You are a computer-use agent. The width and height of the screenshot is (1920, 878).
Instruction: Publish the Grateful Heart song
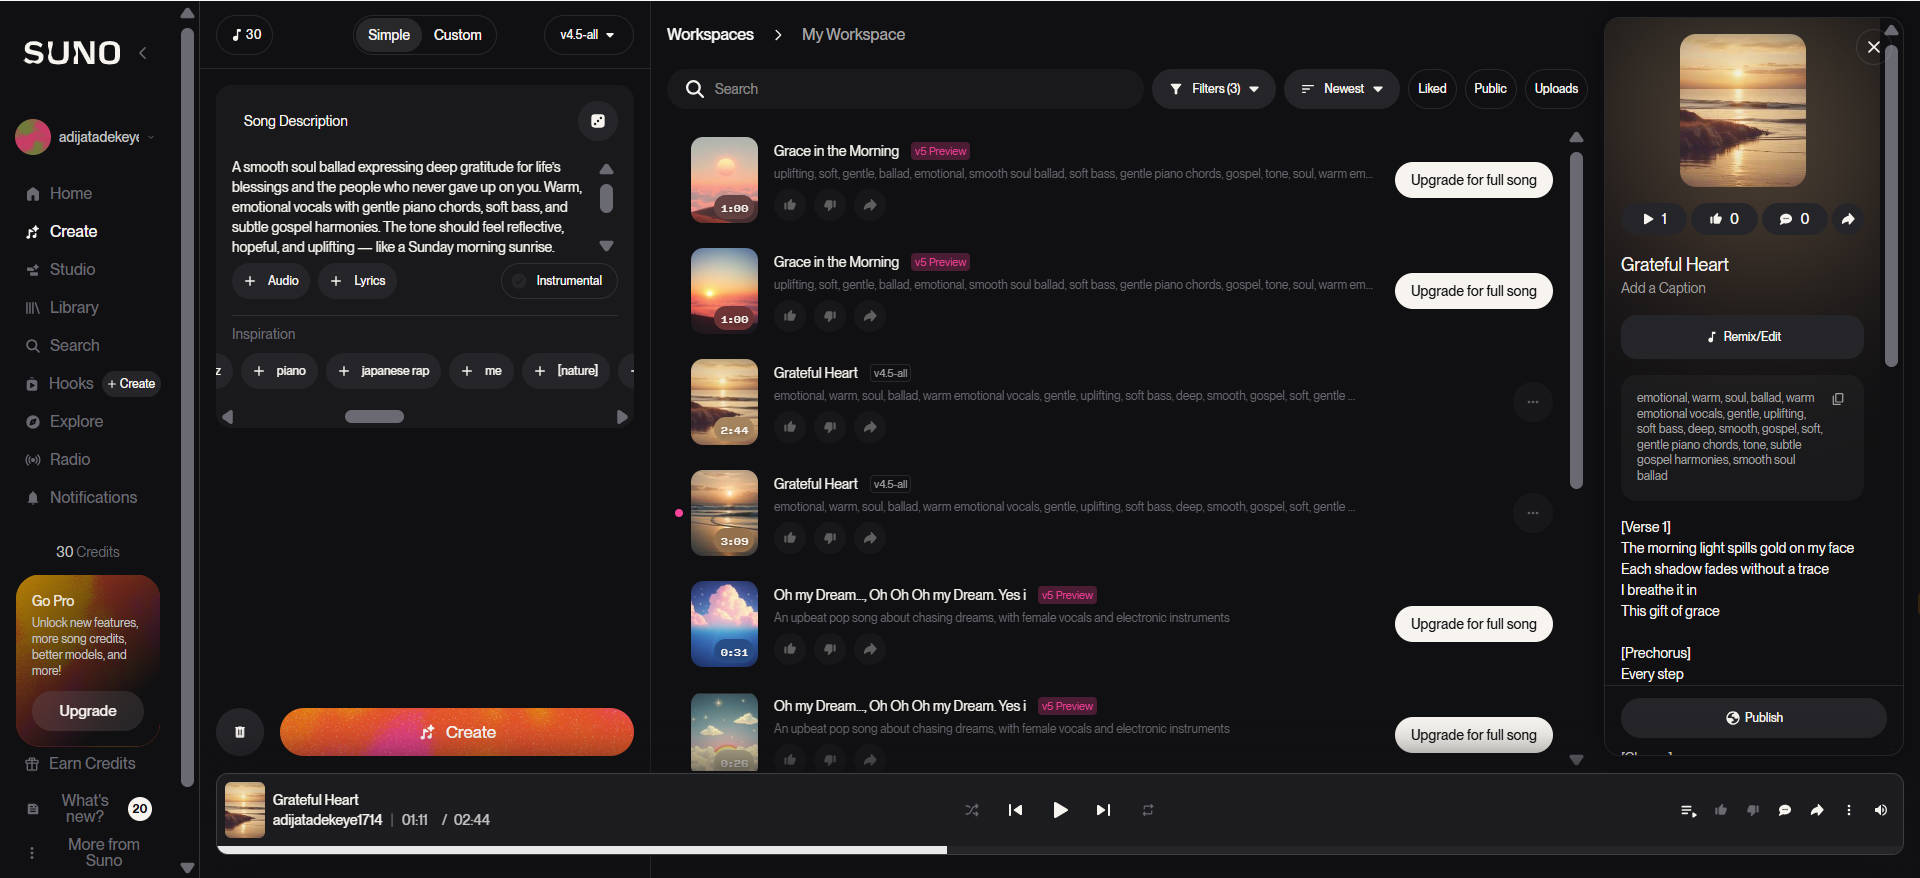[x=1754, y=718]
